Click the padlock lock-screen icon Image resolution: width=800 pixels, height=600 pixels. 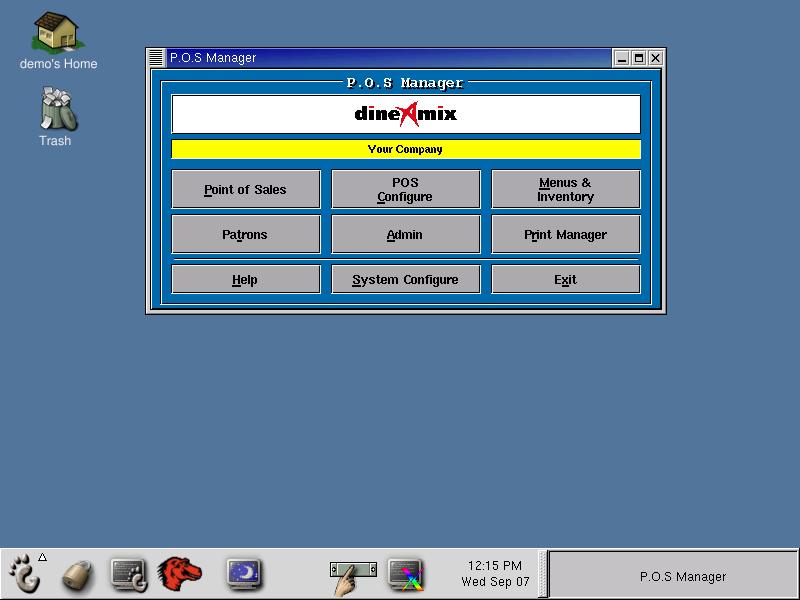(x=78, y=576)
